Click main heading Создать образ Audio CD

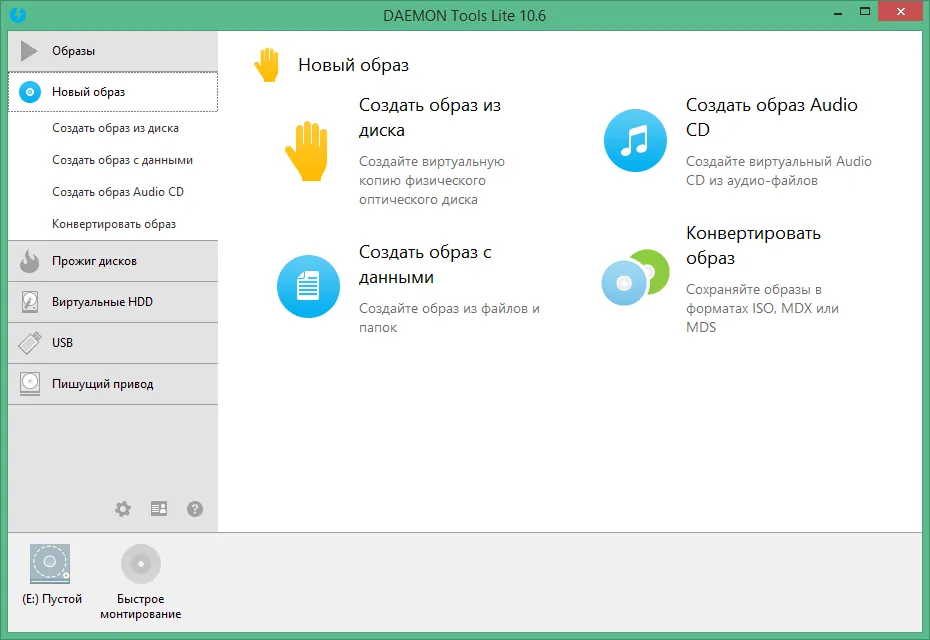772,117
